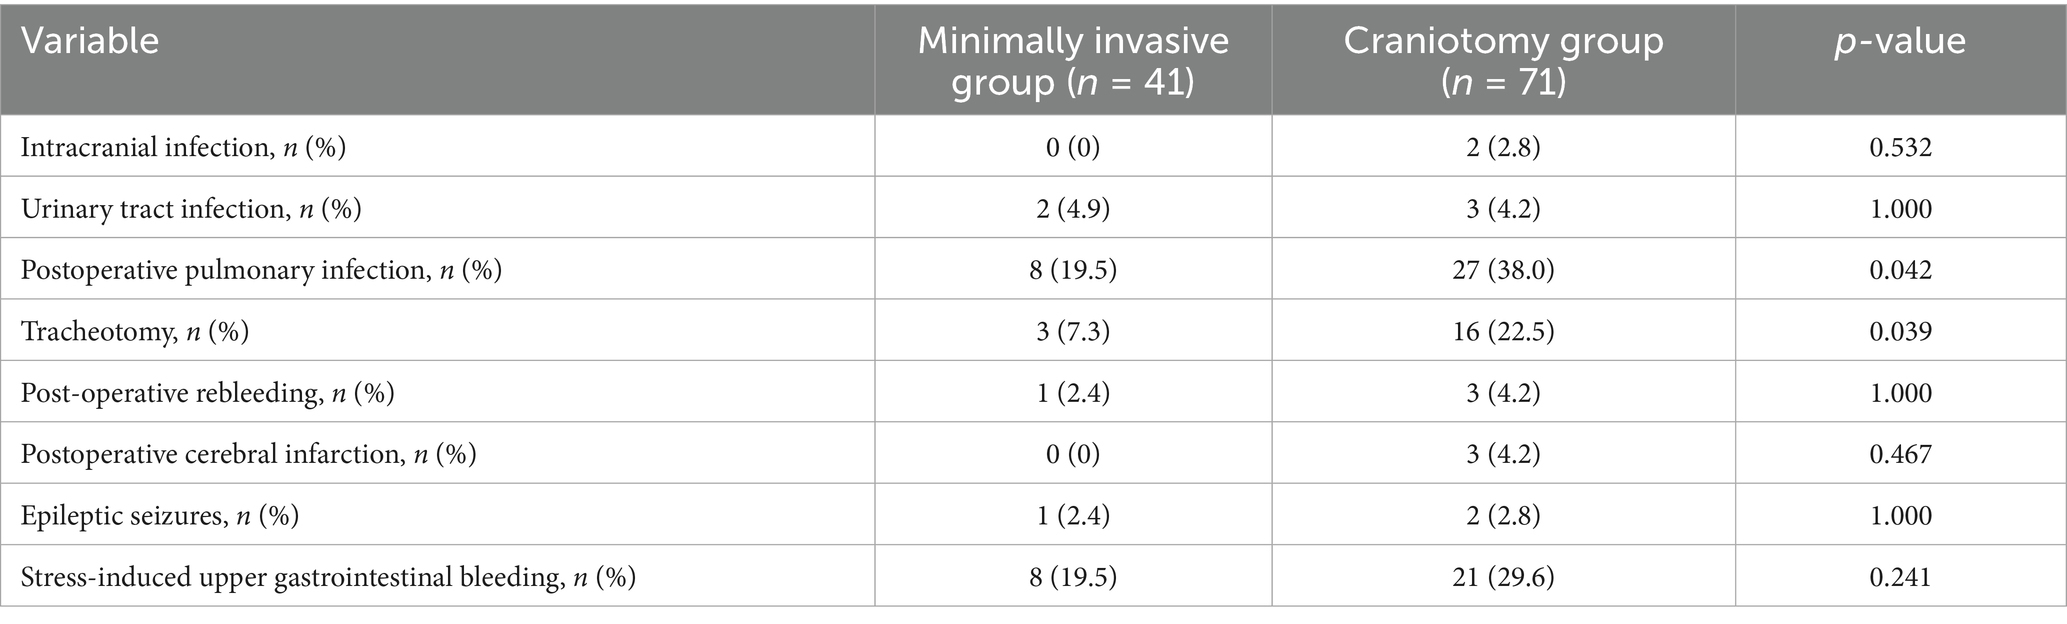
Task: Click the Intracranial infection row label
Action: 183,148
